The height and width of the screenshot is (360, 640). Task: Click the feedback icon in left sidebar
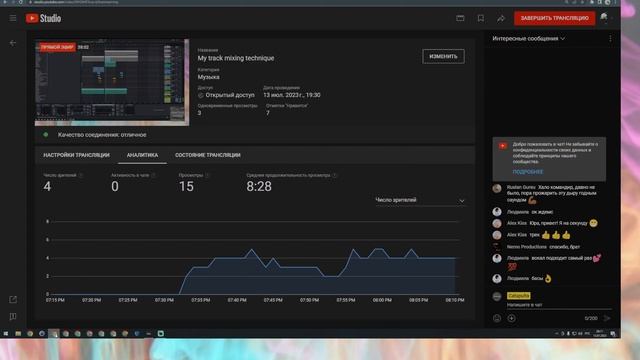tap(13, 317)
